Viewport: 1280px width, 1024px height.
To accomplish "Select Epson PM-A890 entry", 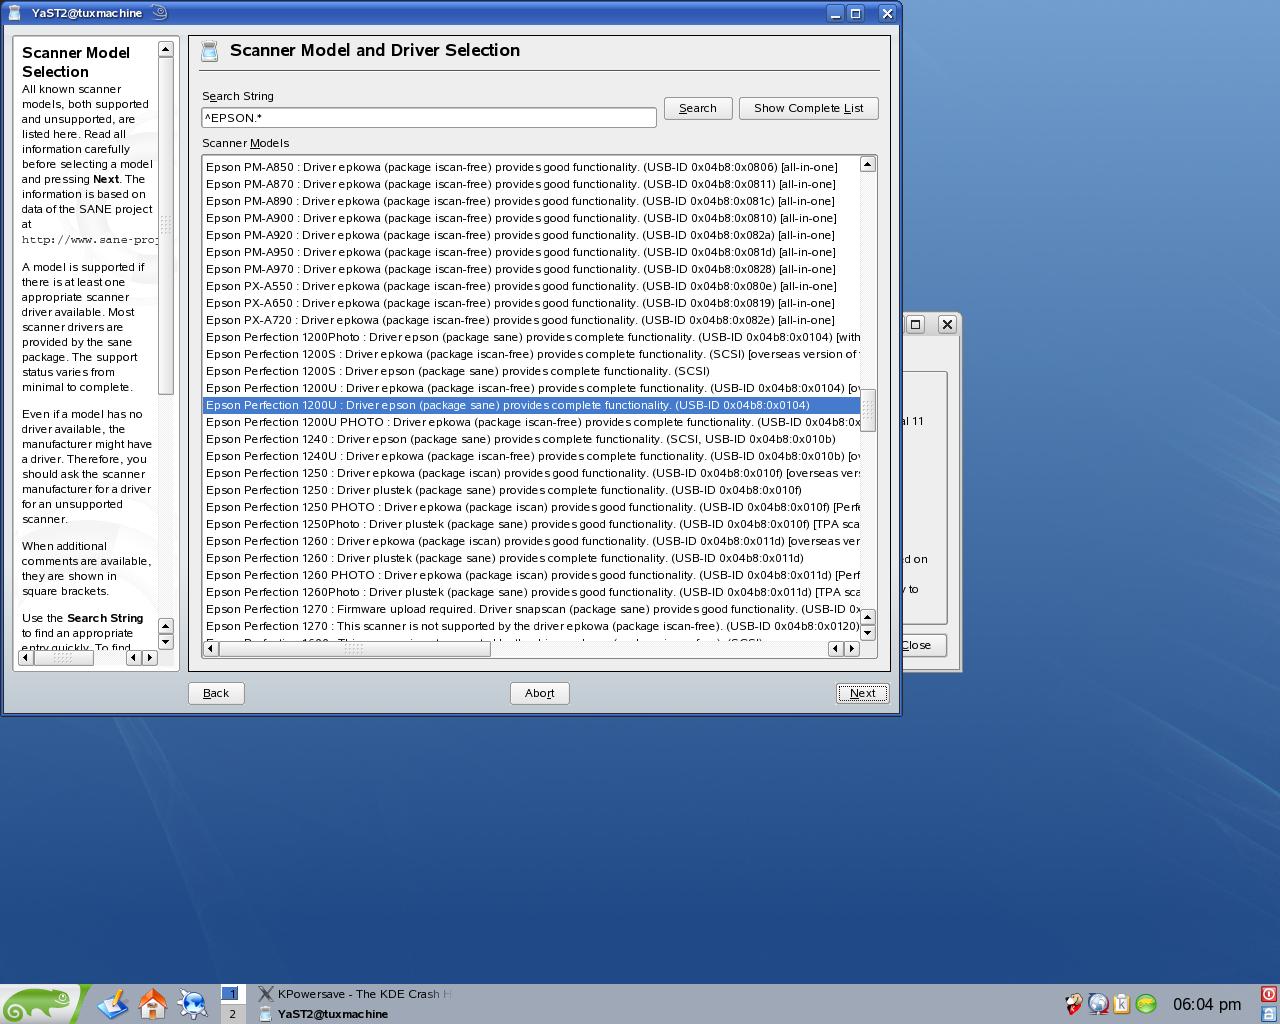I will 531,201.
